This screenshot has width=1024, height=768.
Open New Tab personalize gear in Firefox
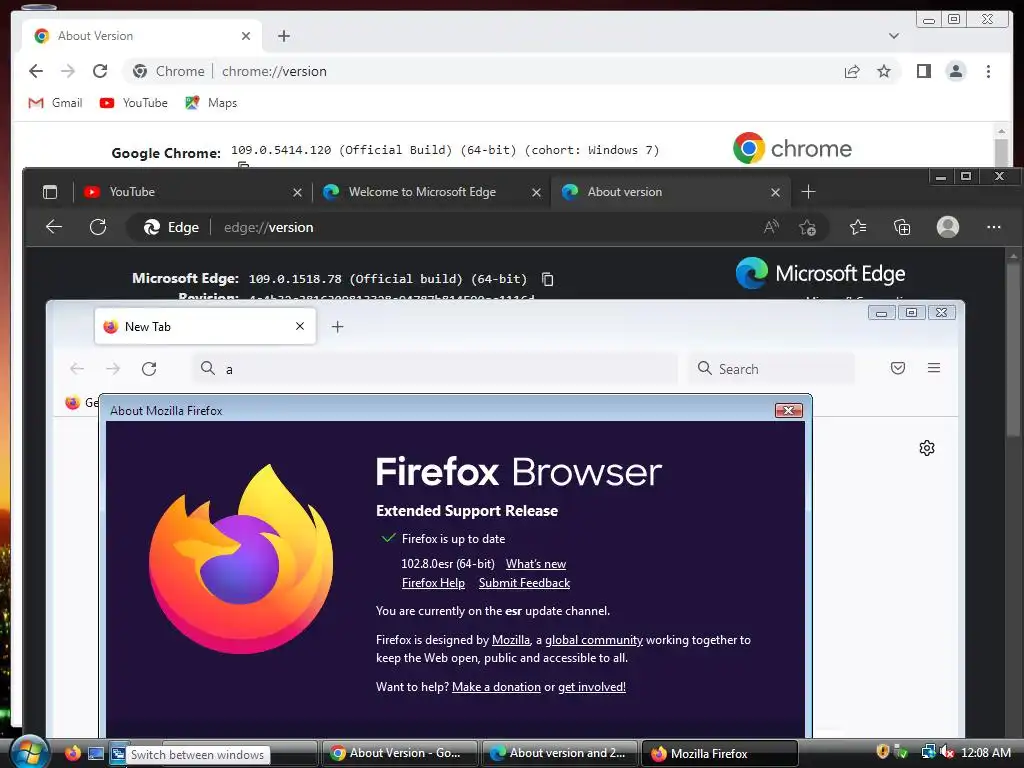click(x=927, y=448)
